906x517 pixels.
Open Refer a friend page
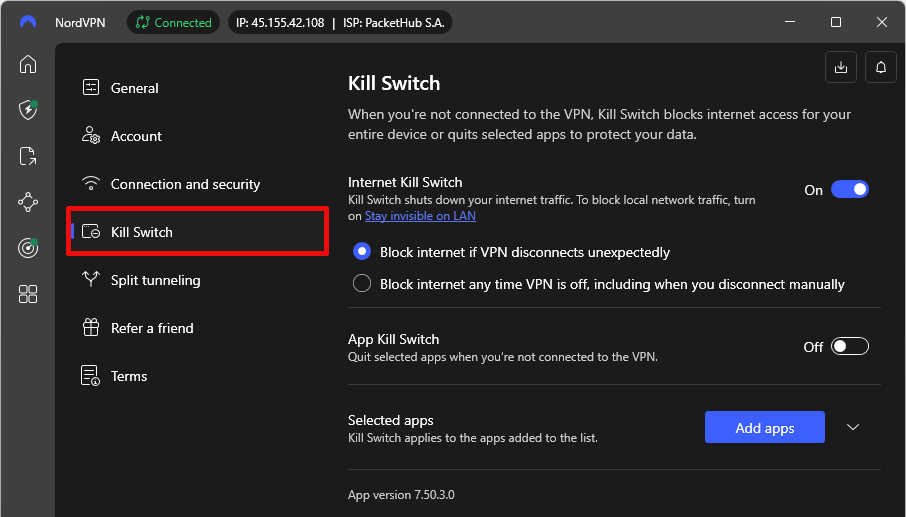pos(198,328)
